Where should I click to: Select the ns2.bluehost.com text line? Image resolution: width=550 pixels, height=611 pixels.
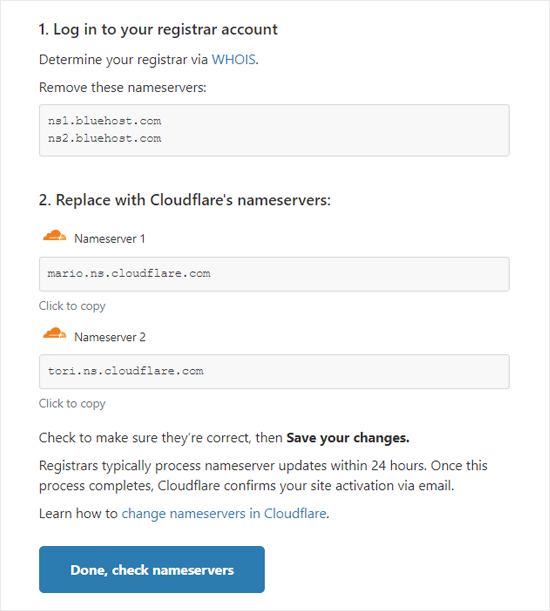click(104, 138)
